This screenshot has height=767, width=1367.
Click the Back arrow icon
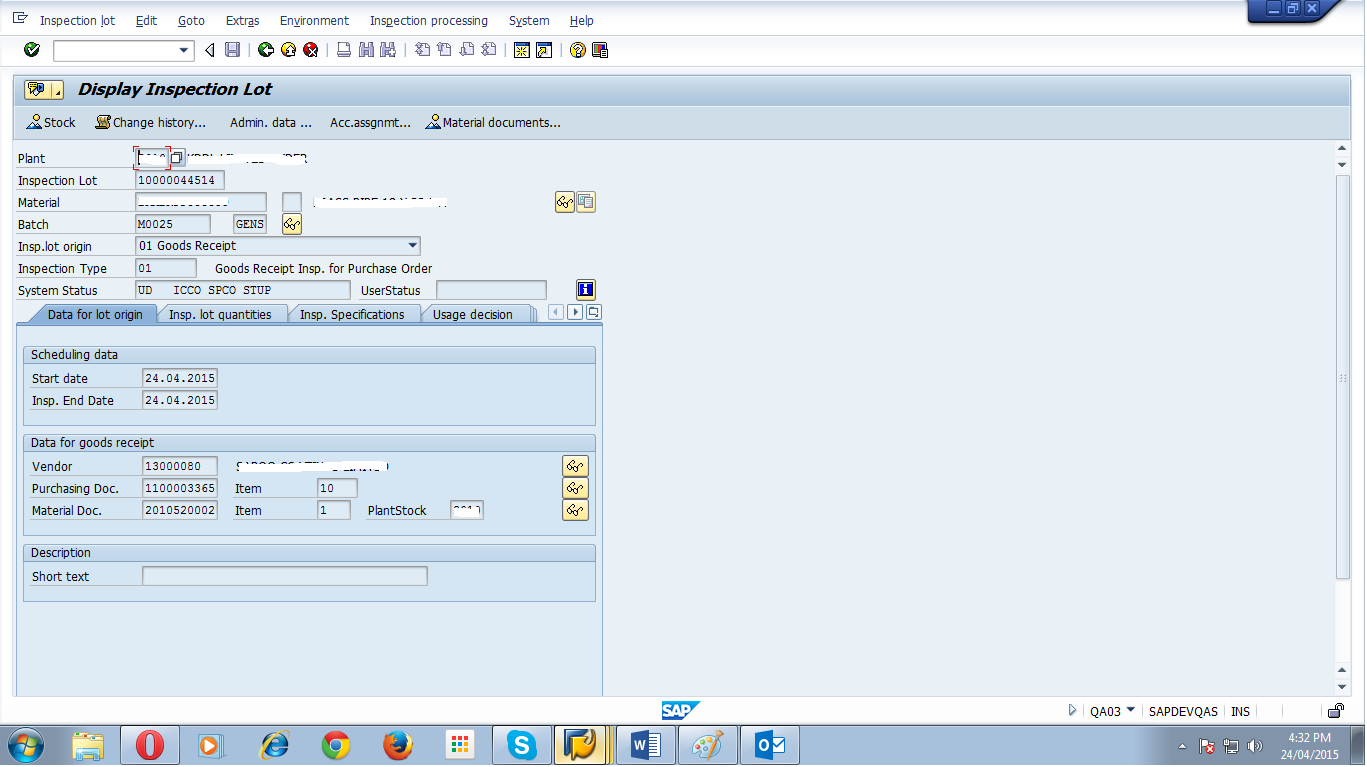[210, 50]
